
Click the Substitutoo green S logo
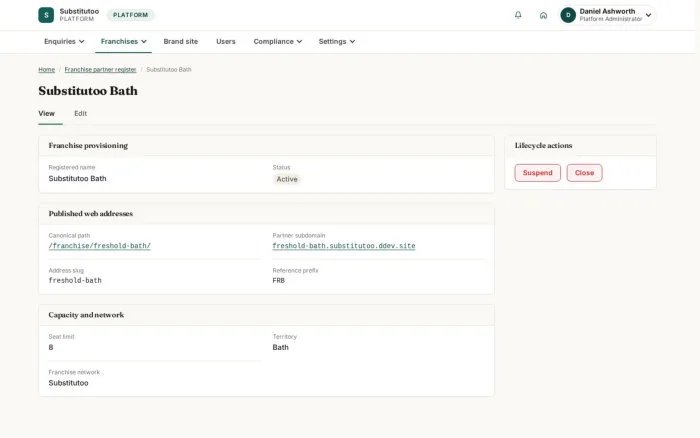[x=46, y=15]
